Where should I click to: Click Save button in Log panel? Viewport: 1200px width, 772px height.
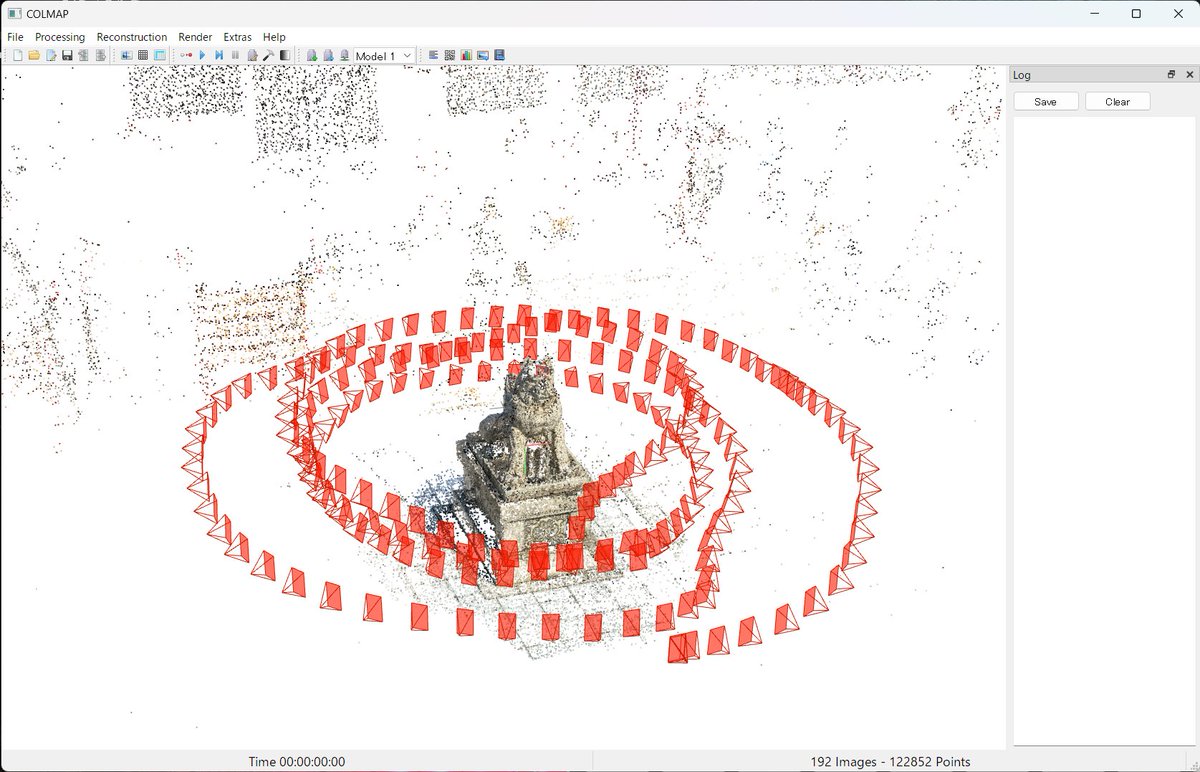point(1046,101)
